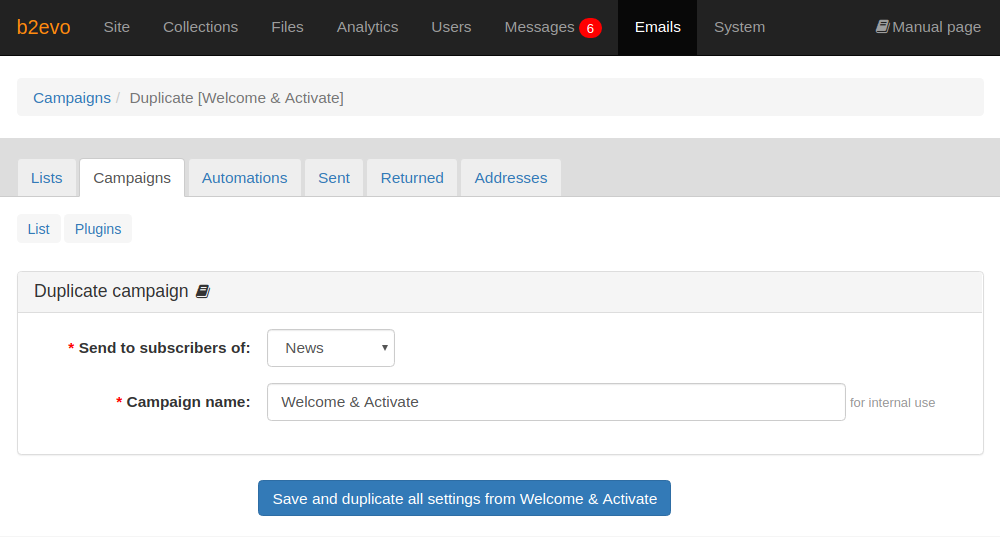Focus the Campaign name input field
Viewport: 1000px width, 537px height.
pos(556,402)
